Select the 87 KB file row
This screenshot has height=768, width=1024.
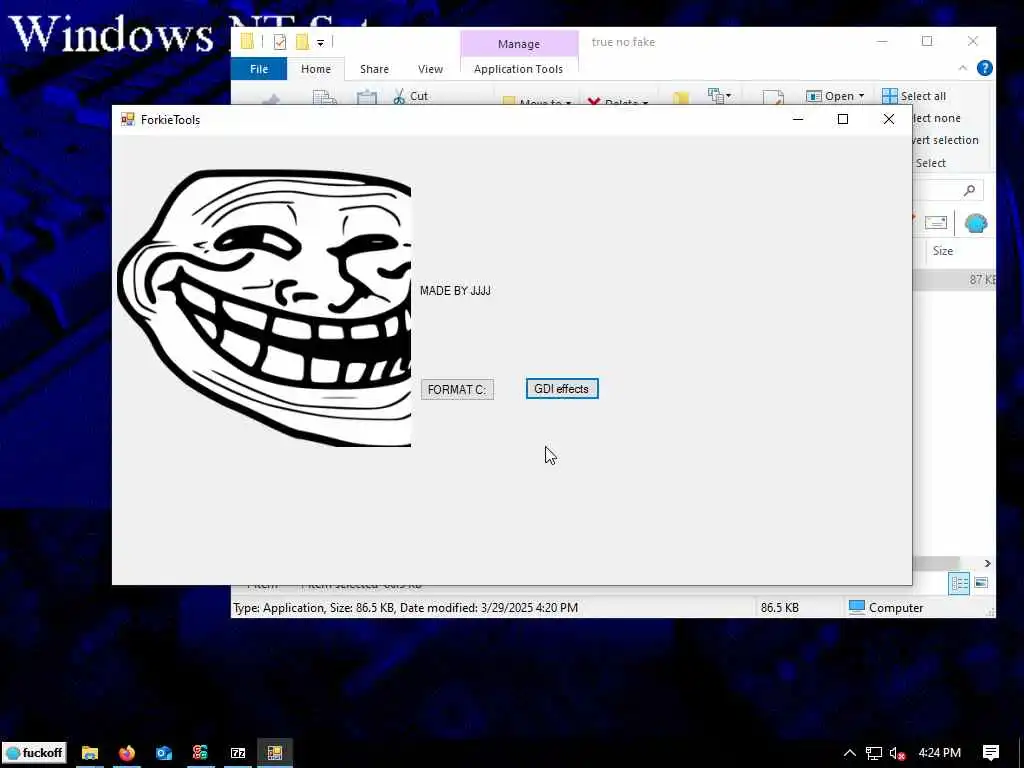coord(954,280)
